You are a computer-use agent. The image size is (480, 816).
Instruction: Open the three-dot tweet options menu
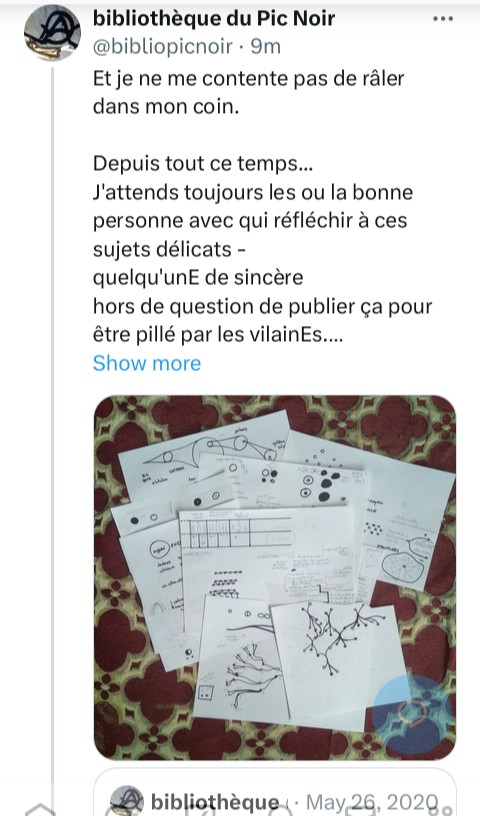coord(443,19)
